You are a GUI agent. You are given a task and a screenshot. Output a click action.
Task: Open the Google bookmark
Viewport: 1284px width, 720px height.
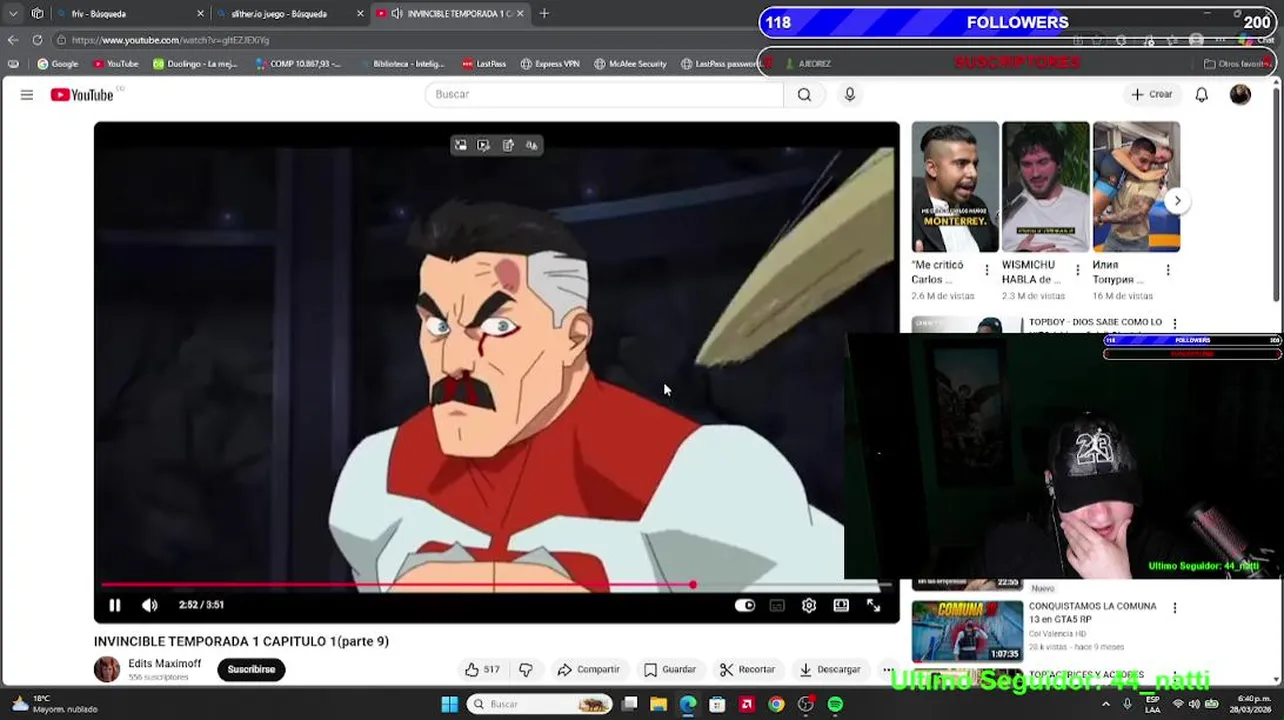click(x=57, y=64)
